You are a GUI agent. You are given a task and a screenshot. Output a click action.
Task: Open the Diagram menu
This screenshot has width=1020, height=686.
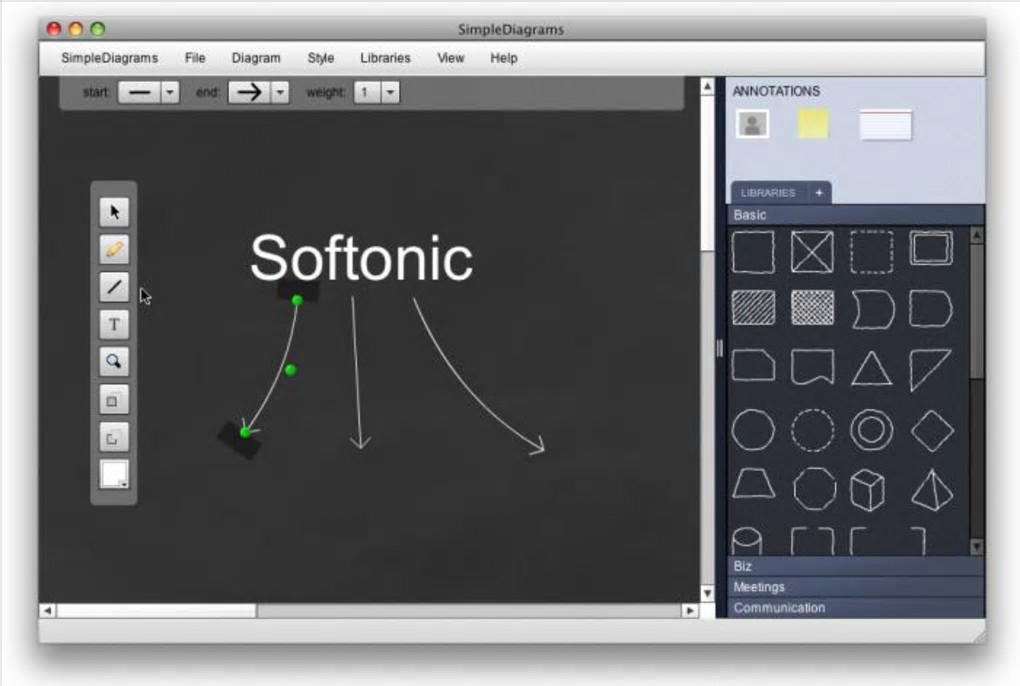coord(256,58)
